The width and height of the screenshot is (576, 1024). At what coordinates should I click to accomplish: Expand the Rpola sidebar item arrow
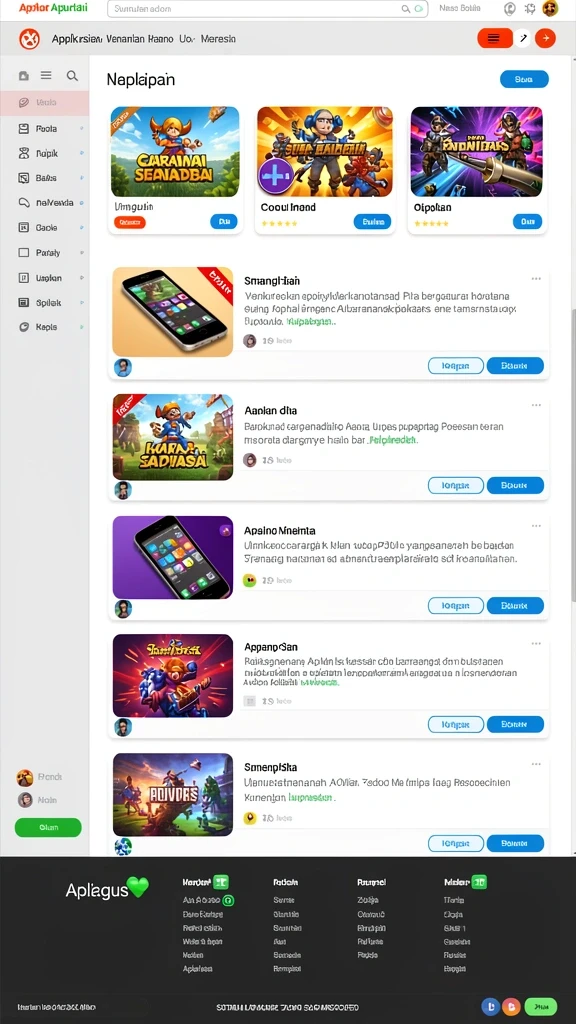click(82, 129)
